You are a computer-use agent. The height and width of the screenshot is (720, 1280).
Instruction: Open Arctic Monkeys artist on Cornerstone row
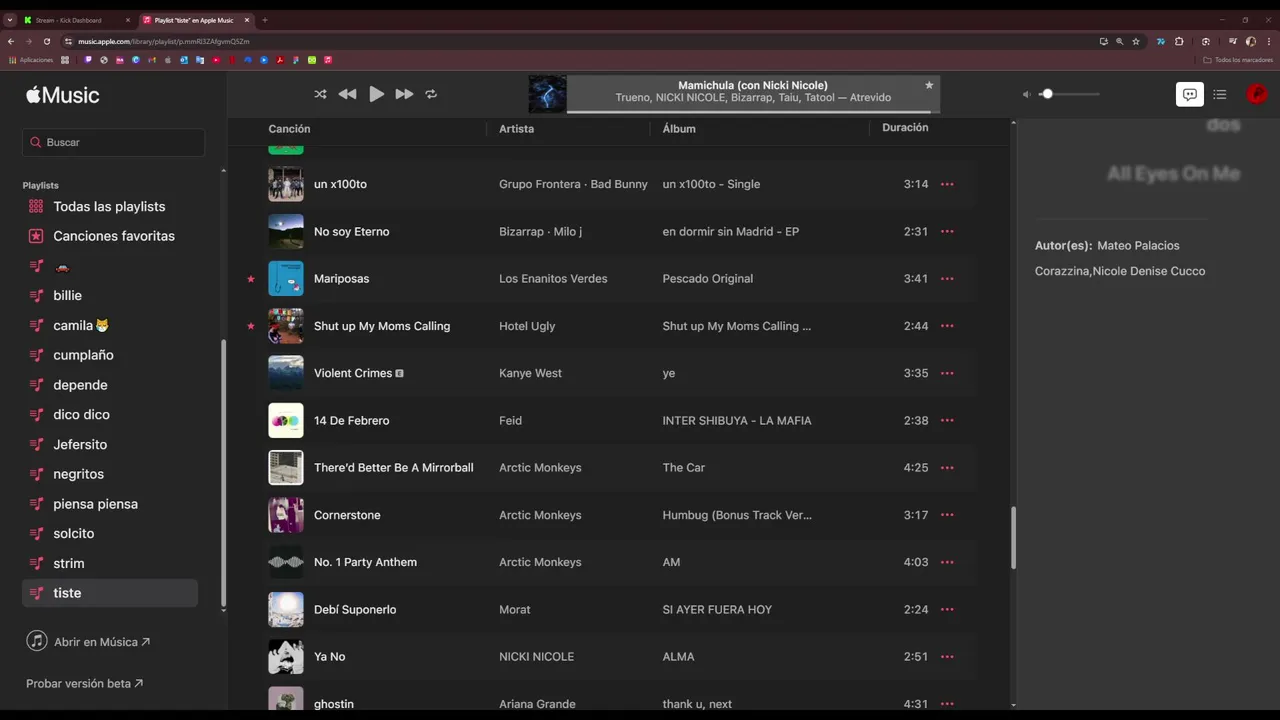click(x=540, y=515)
